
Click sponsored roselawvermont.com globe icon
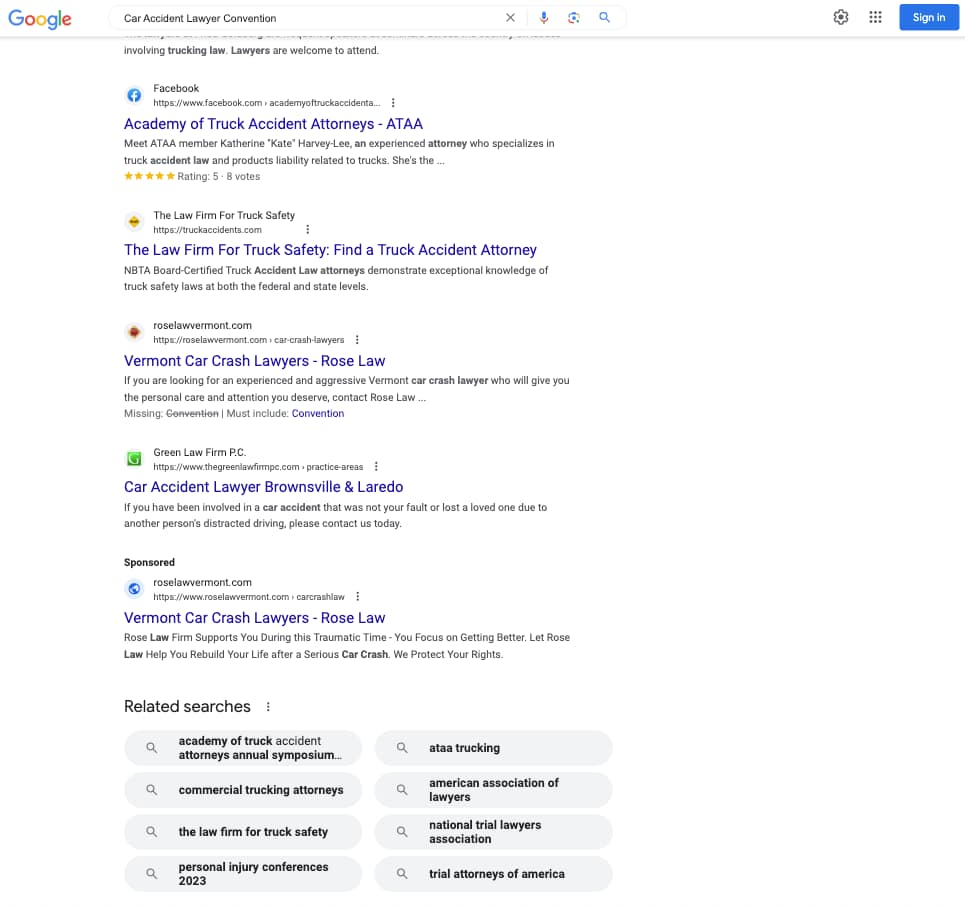(134, 589)
